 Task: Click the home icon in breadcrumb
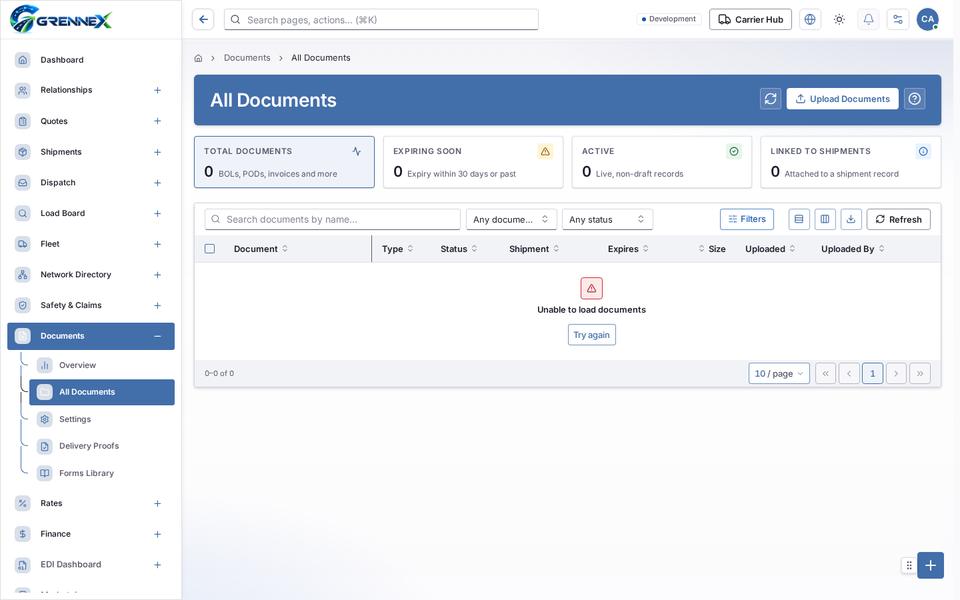pos(198,58)
